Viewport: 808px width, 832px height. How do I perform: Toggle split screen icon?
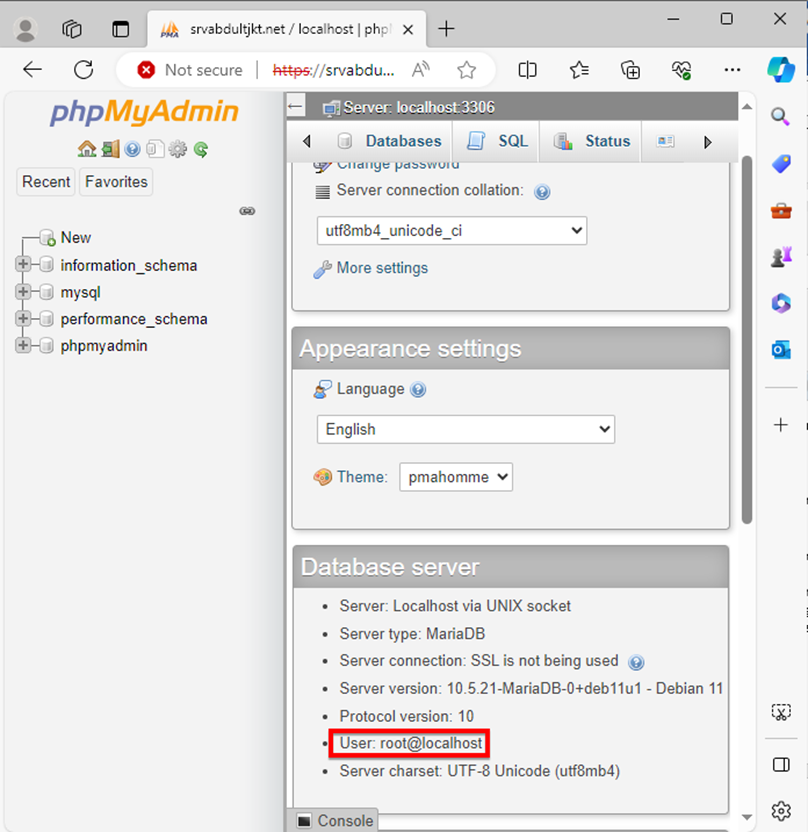pyautogui.click(x=527, y=70)
